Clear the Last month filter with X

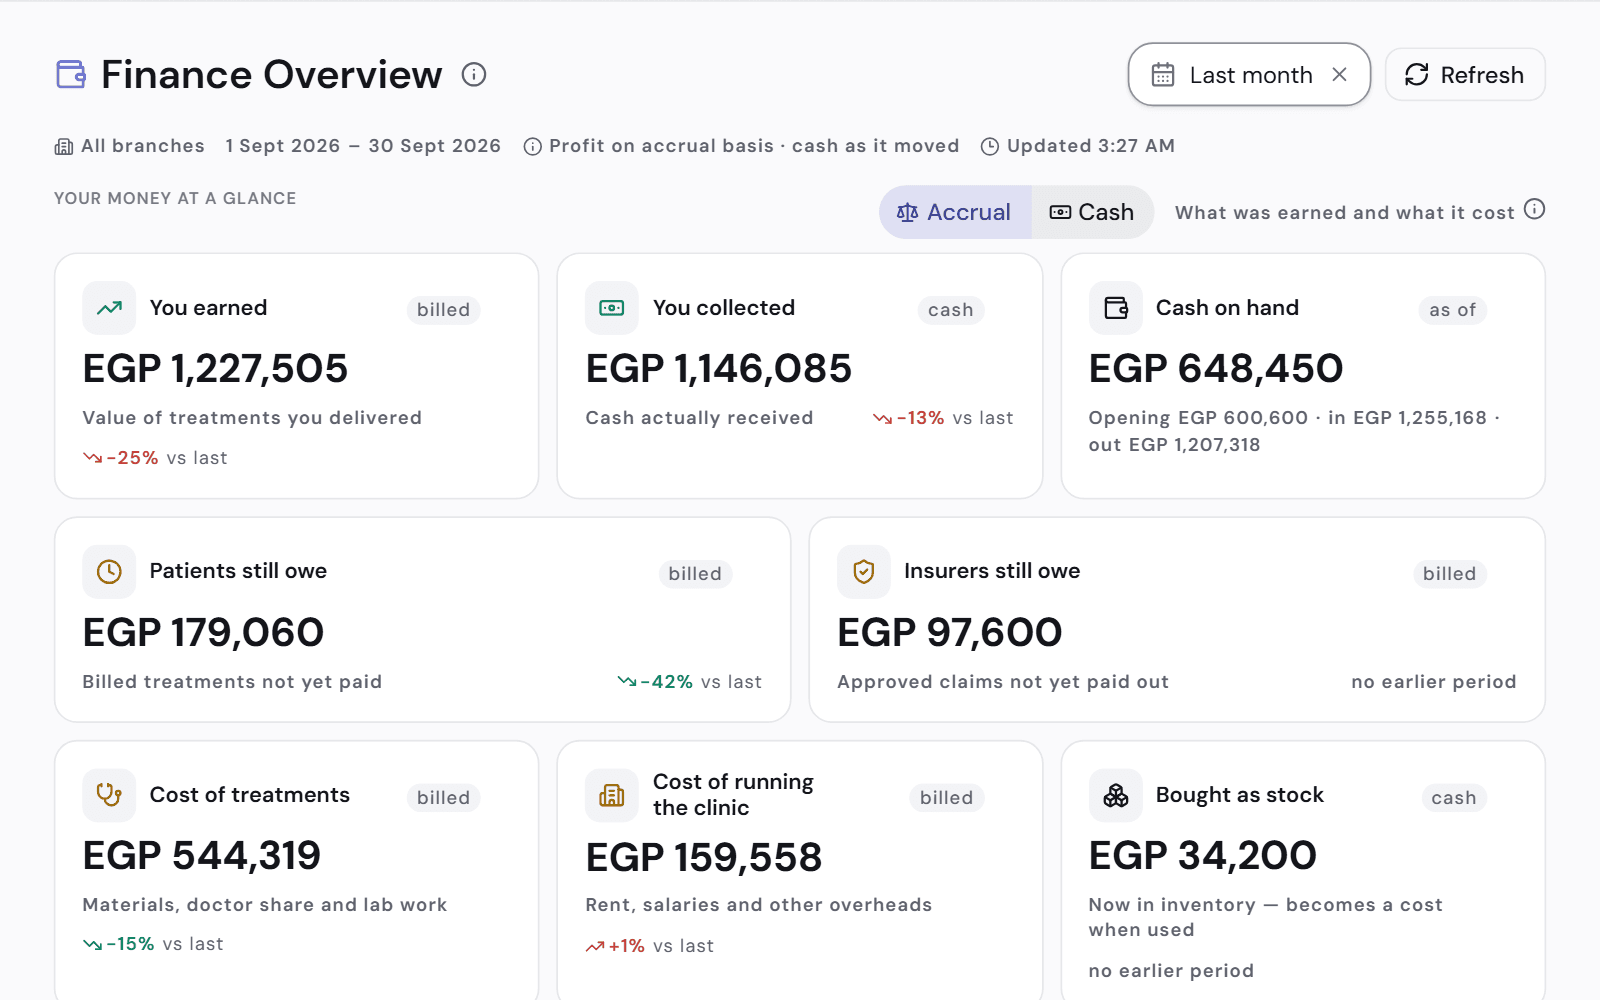click(x=1340, y=75)
